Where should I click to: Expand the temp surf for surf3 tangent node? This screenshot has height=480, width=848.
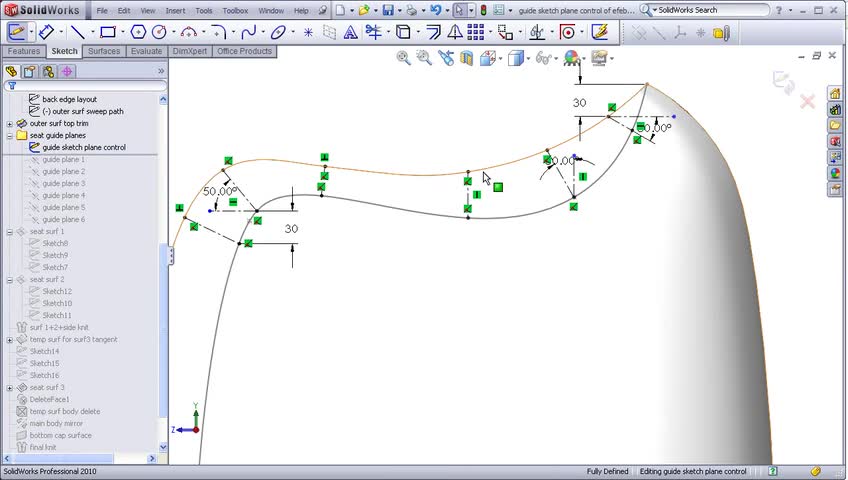click(9, 340)
